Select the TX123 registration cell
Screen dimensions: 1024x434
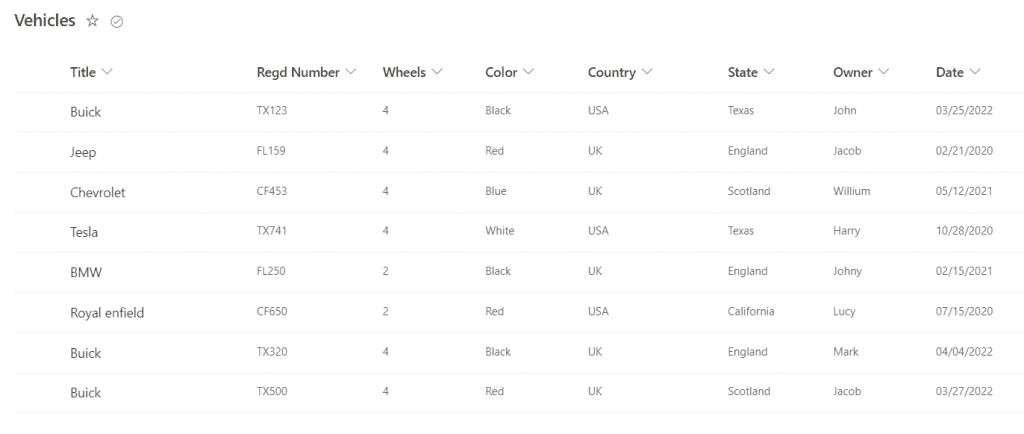(x=272, y=111)
